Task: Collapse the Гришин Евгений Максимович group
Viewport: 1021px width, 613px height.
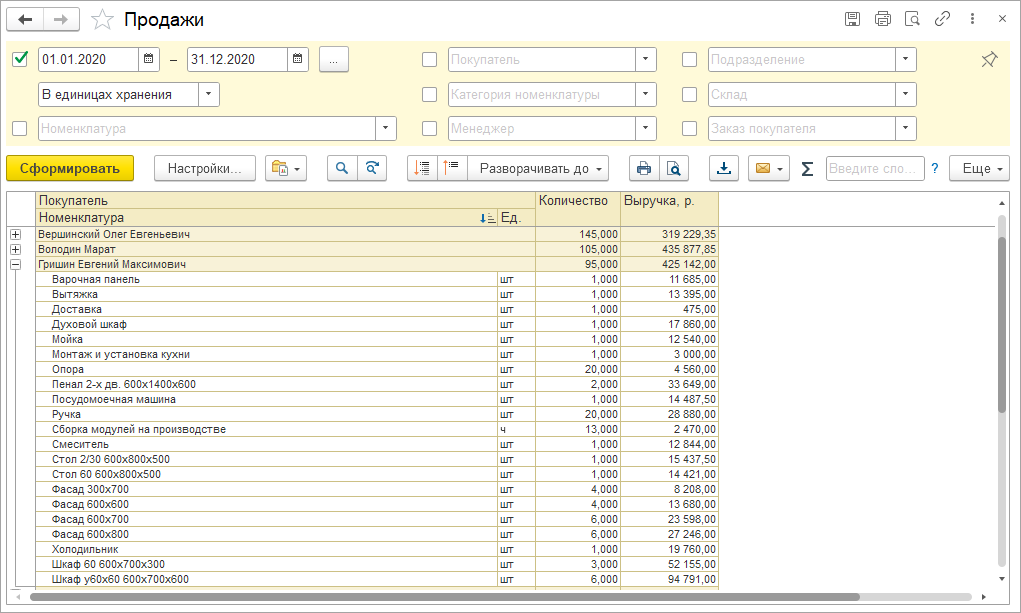Action: click(x=15, y=264)
